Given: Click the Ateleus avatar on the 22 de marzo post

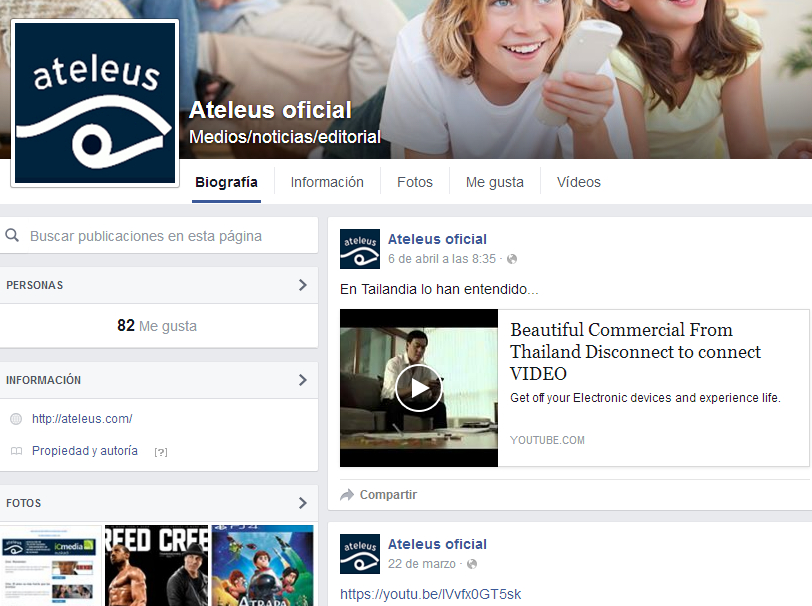Looking at the screenshot, I should point(359,554).
